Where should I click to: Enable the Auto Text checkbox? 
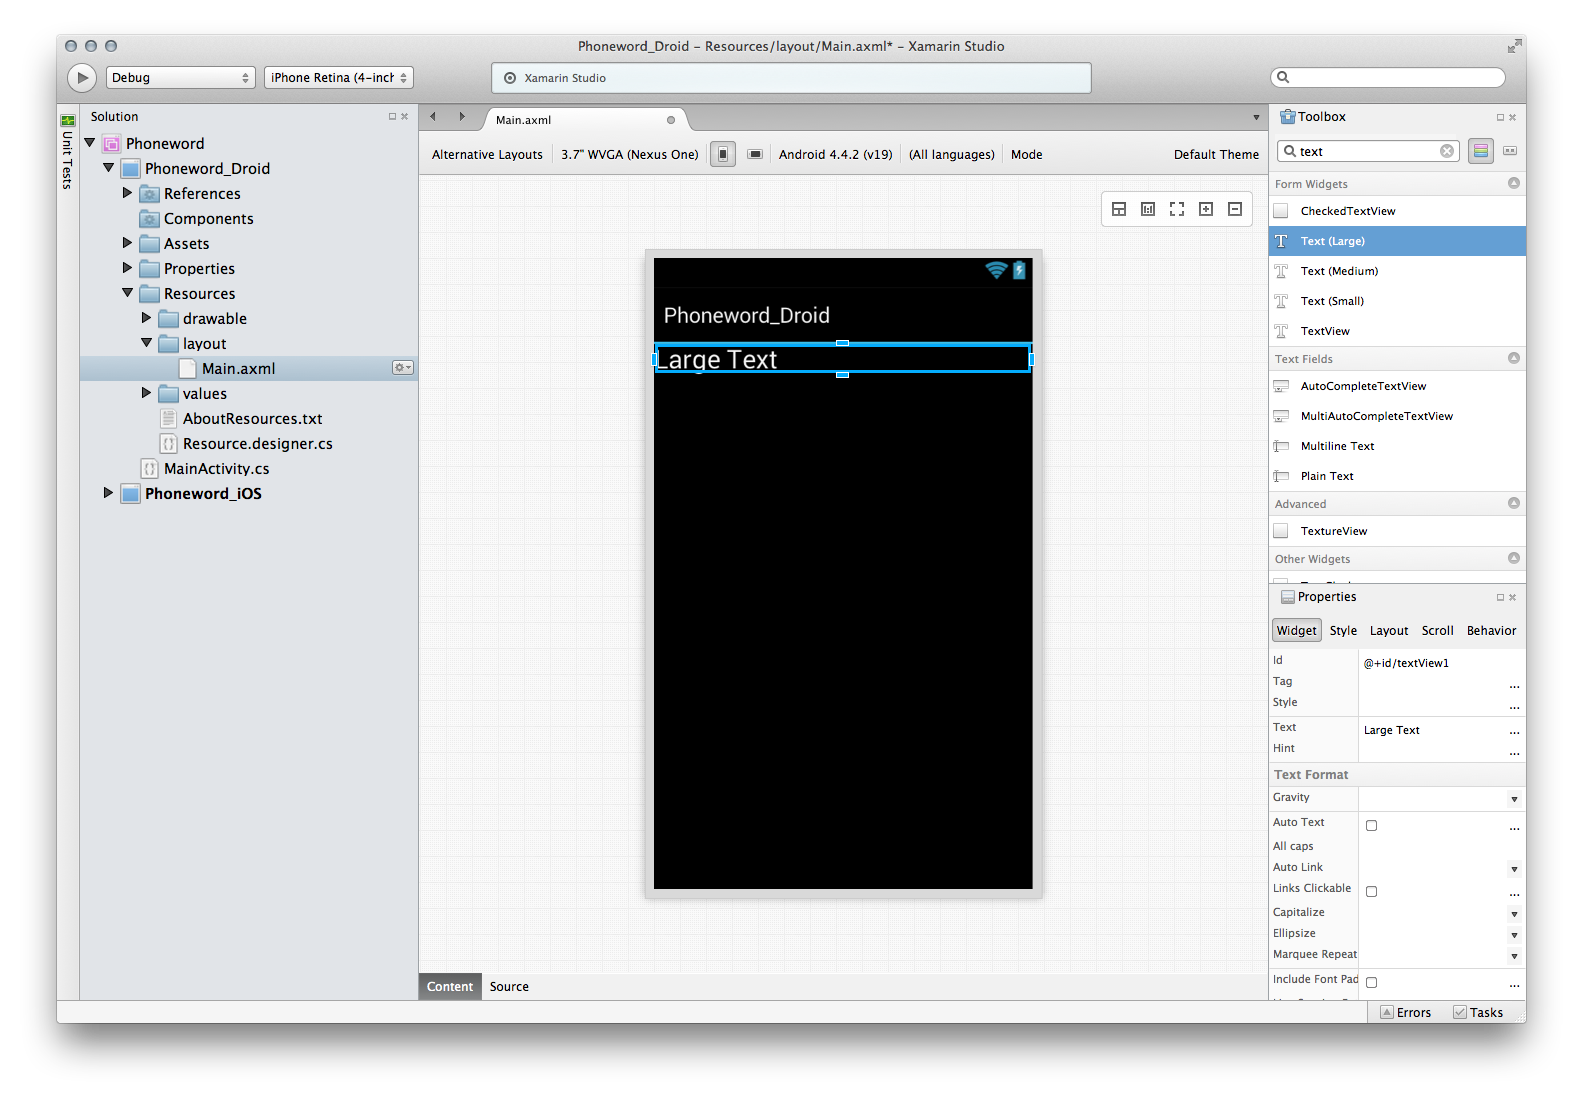(1371, 826)
